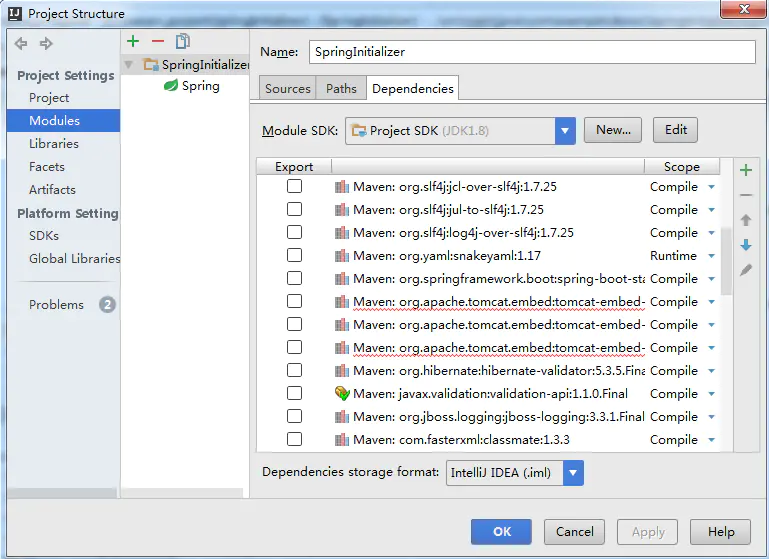Open Project under Project Settings
The height and width of the screenshot is (559, 769).
[49, 98]
